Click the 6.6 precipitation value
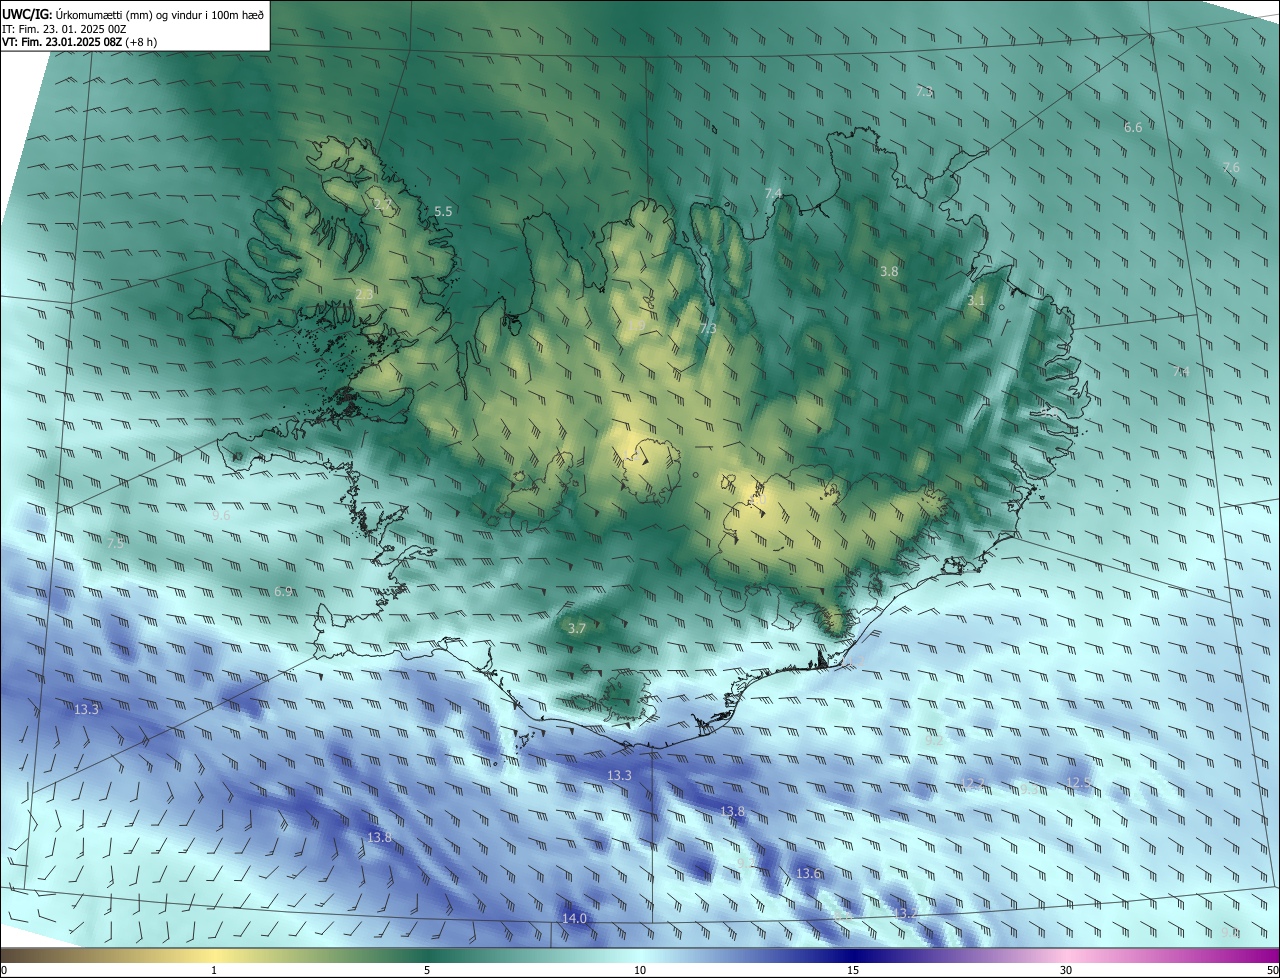Image resolution: width=1280 pixels, height=978 pixels. (1133, 128)
